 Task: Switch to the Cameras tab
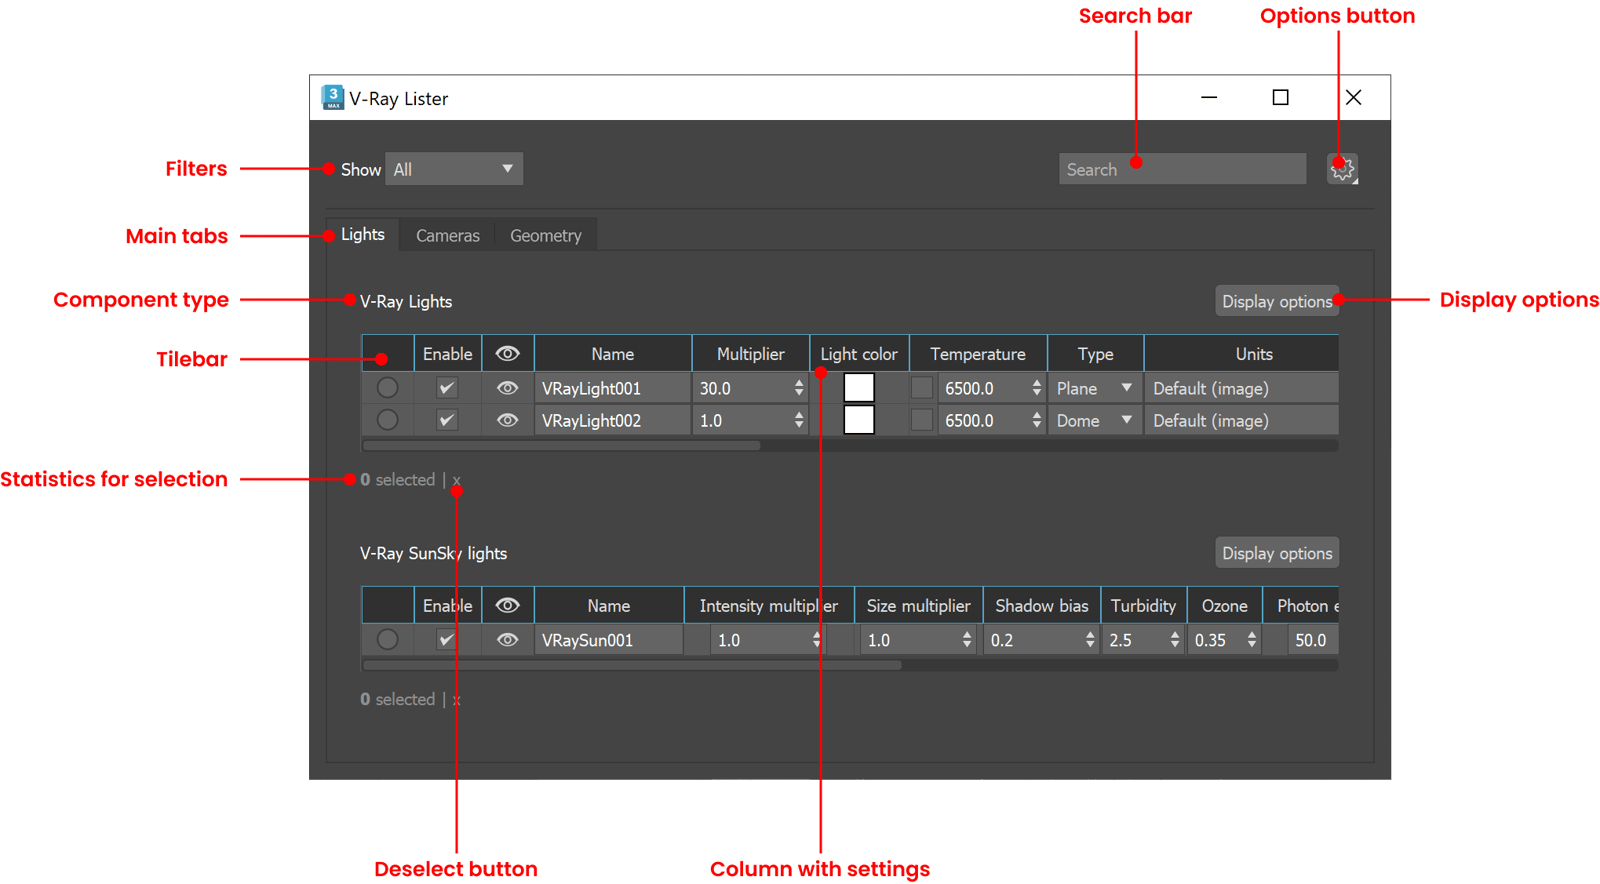[447, 235]
